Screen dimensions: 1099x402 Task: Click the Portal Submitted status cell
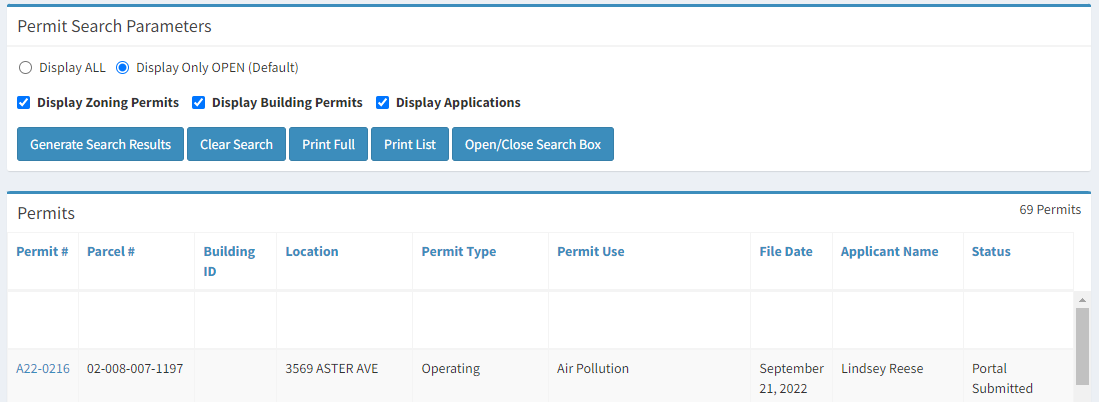click(1002, 378)
